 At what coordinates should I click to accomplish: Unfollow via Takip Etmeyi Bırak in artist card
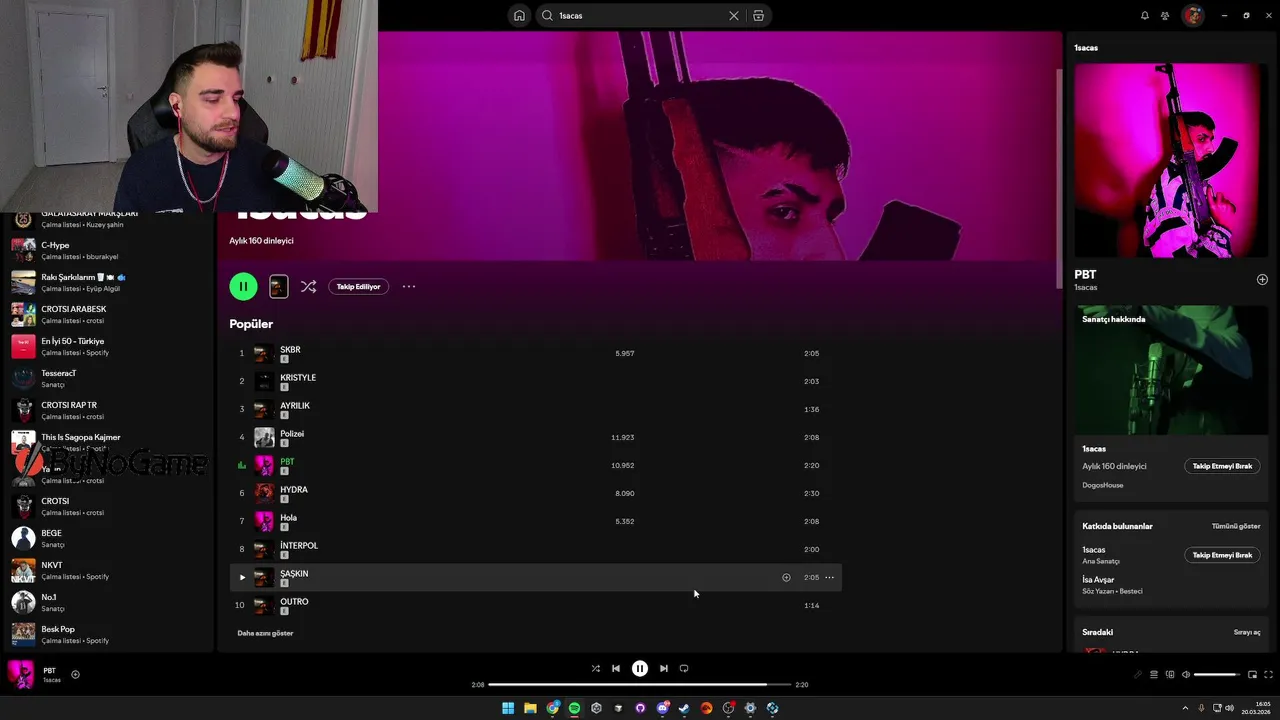click(x=1222, y=466)
